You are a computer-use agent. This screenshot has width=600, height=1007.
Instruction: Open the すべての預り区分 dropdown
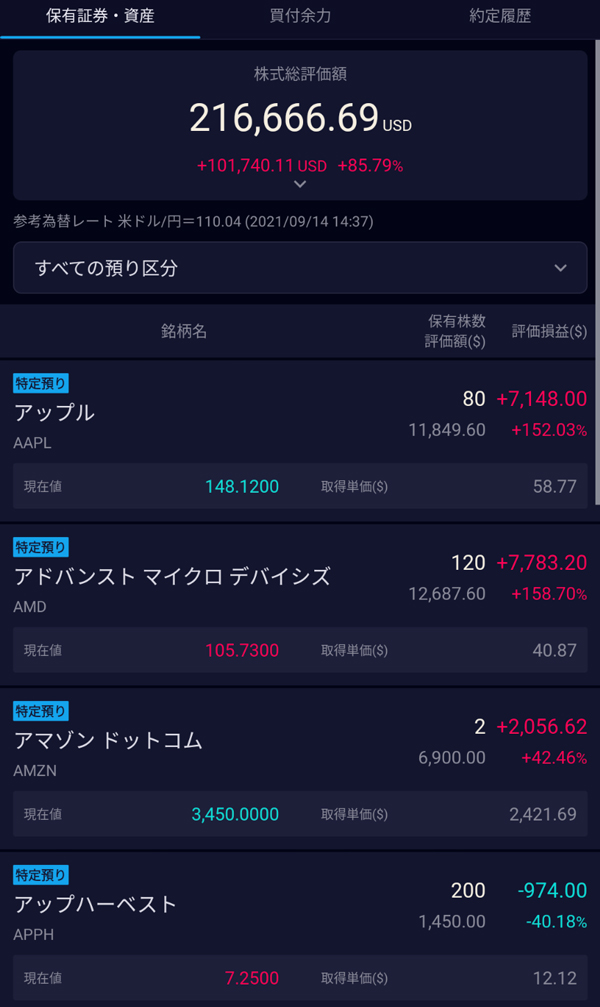(x=300, y=268)
